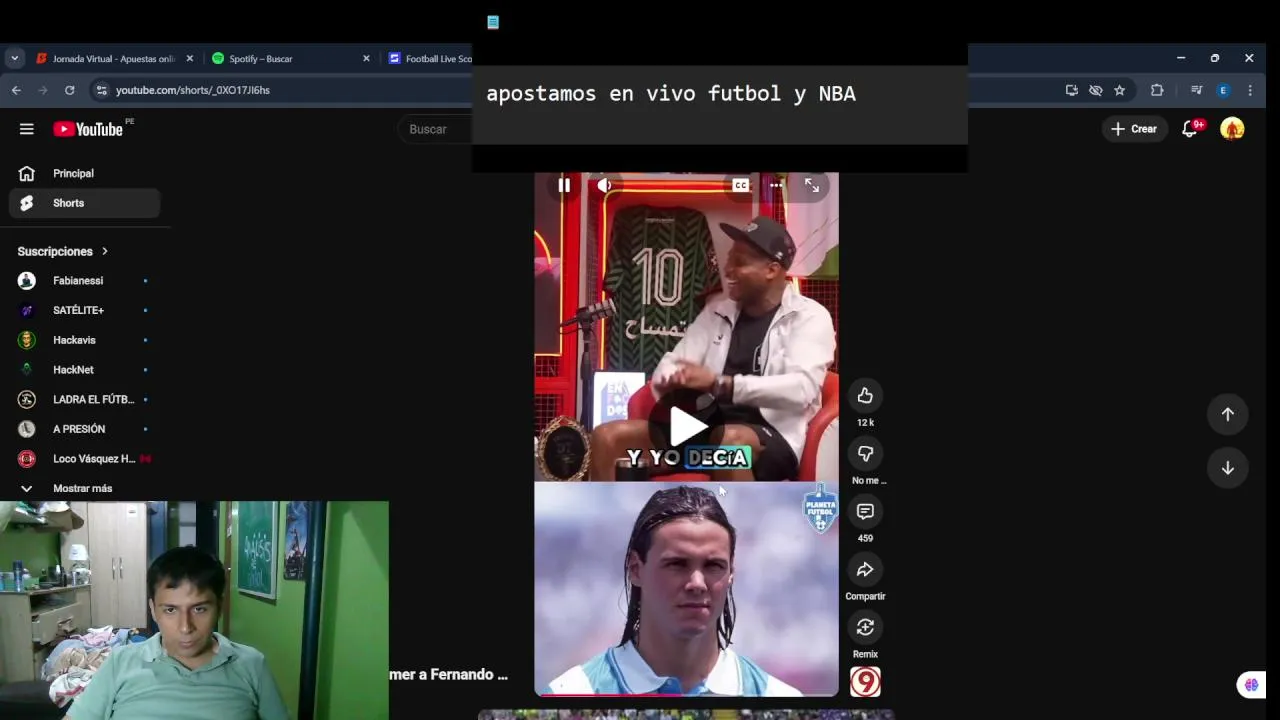1280x720 pixels.
Task: Dislike the Short with thumbs down
Action: tap(865, 454)
